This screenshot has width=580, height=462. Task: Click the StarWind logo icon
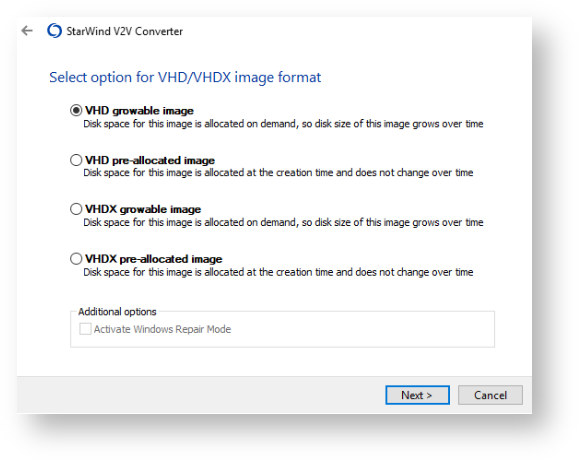pyautogui.click(x=54, y=31)
